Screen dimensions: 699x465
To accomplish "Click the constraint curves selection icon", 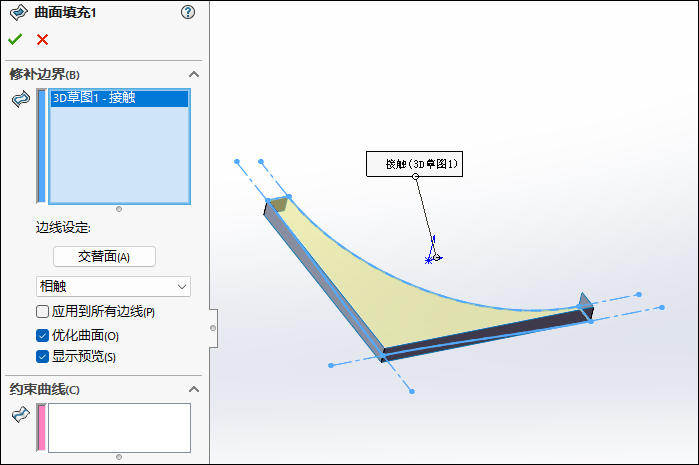I will point(20,414).
